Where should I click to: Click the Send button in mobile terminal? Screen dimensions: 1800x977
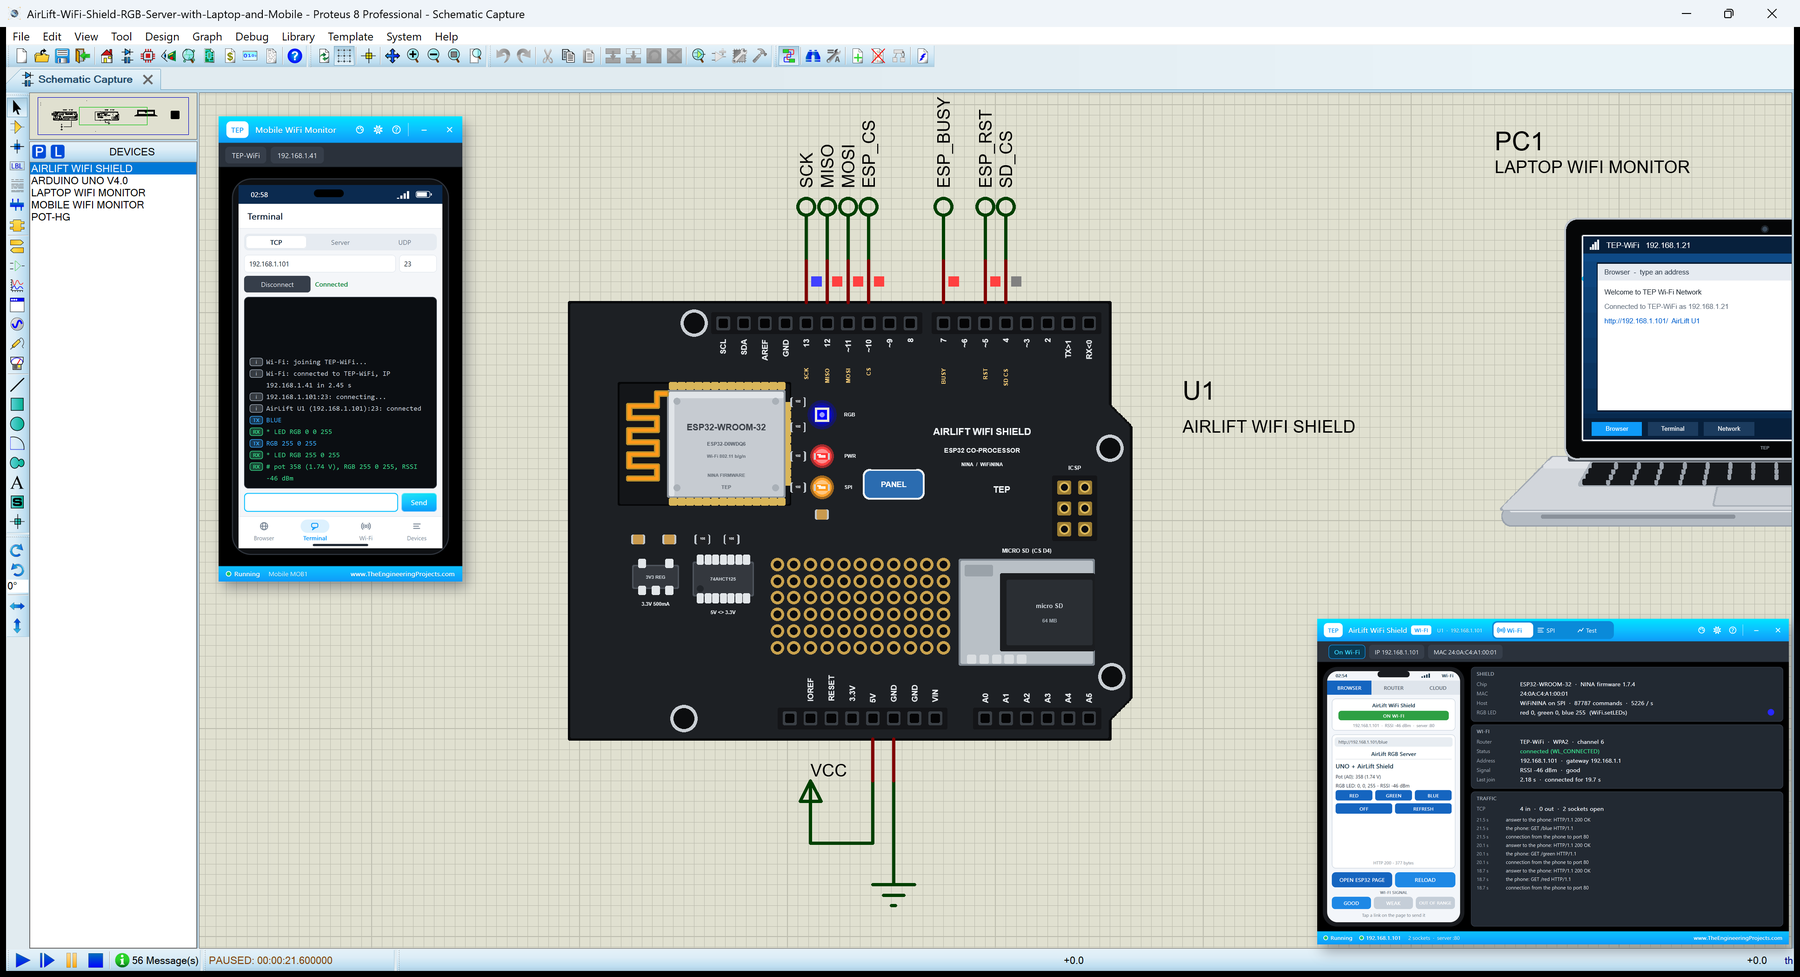[419, 503]
